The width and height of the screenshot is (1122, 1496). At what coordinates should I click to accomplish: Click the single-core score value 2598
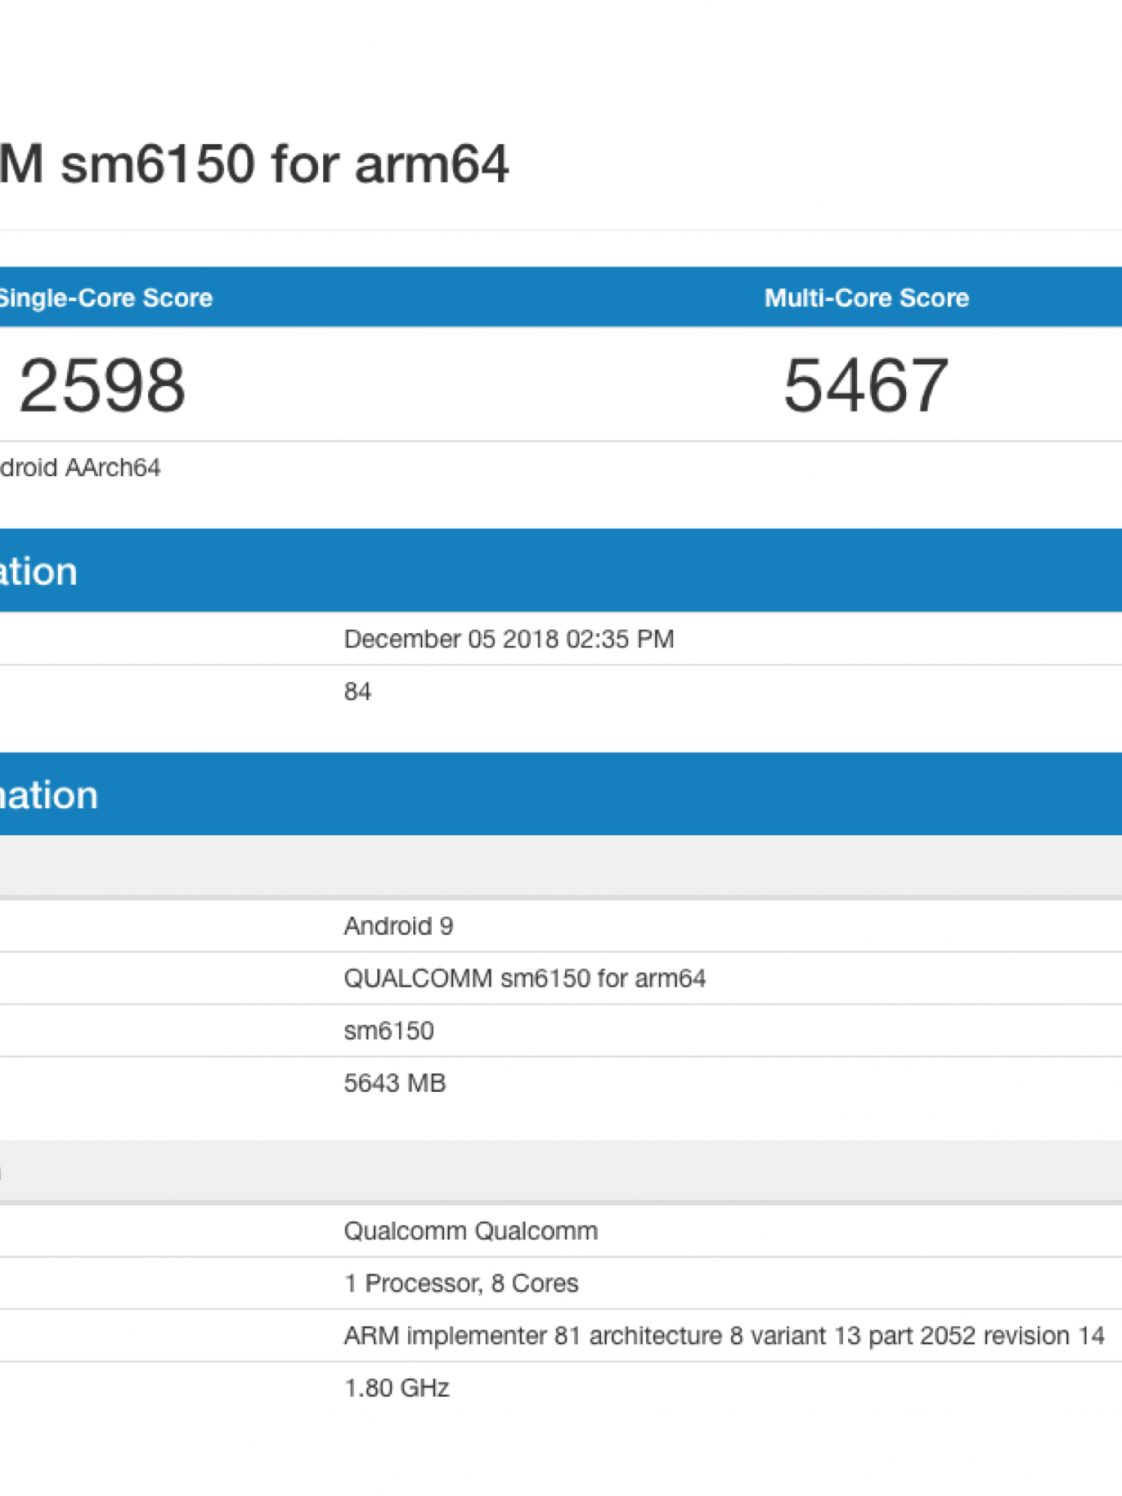(x=102, y=386)
